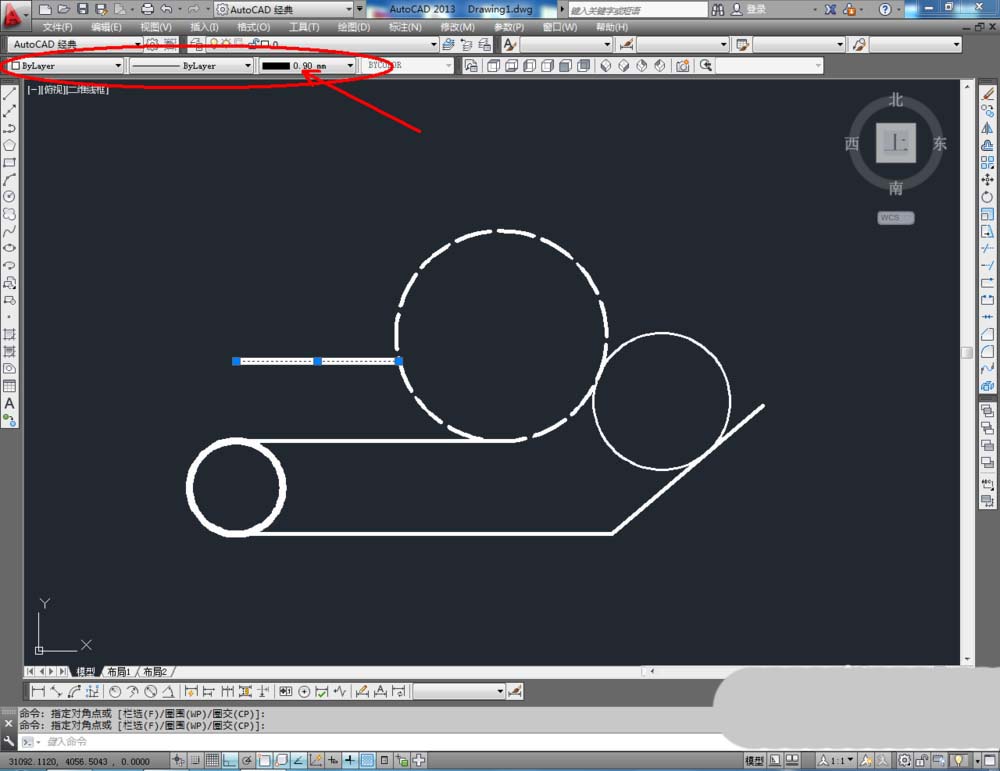Select the Fillet tool

point(987,351)
